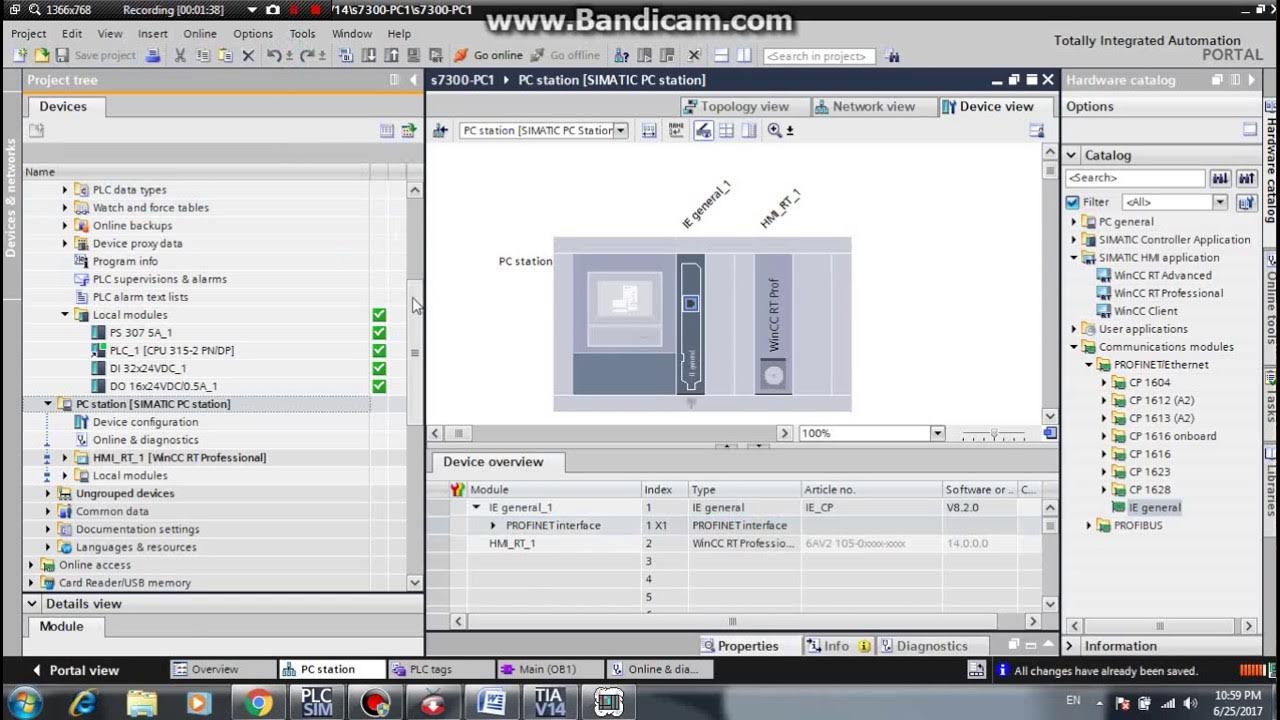
Task: Switch to Portal view
Action: 76,670
